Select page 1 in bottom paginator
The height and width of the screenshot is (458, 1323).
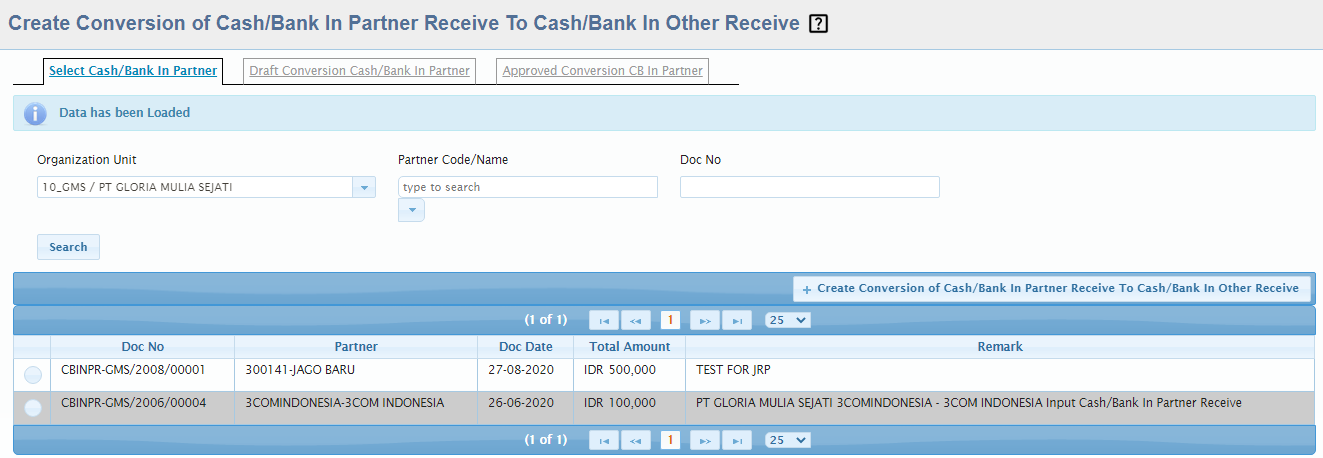coord(670,440)
